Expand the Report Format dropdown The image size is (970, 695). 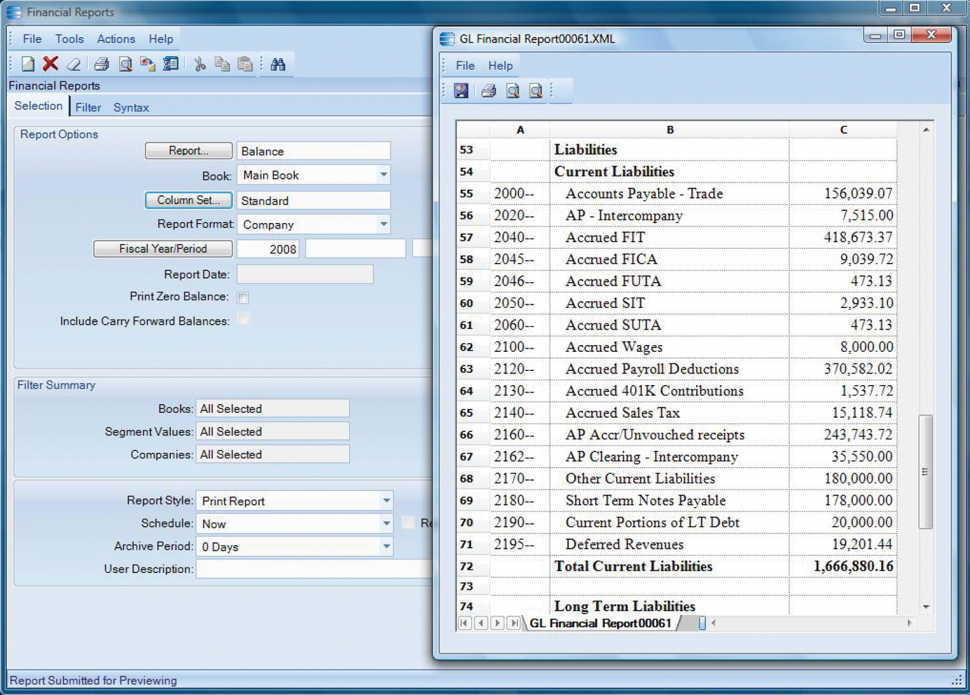383,225
